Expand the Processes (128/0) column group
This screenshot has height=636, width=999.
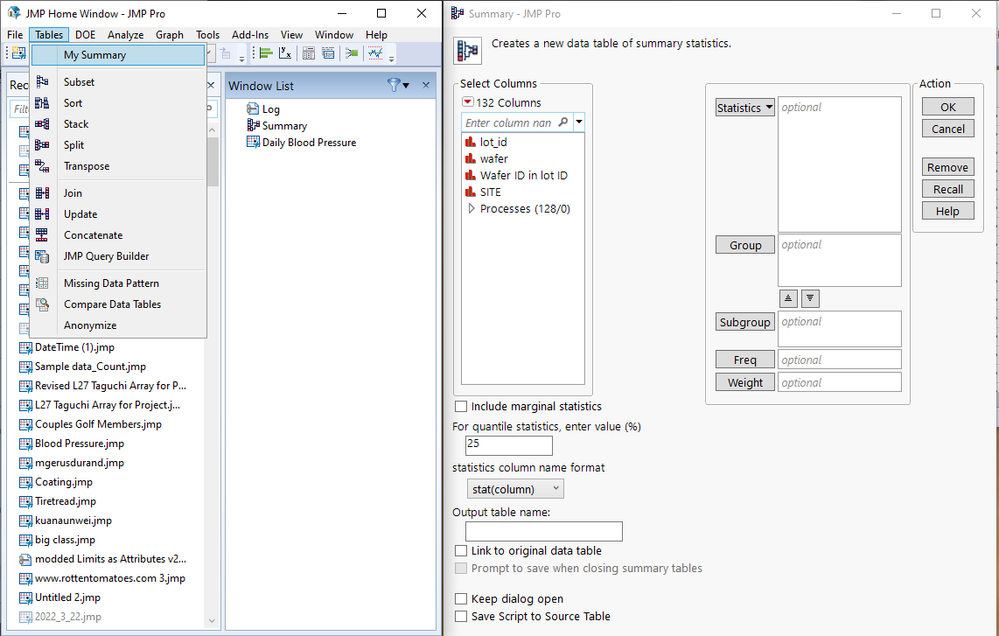click(471, 208)
